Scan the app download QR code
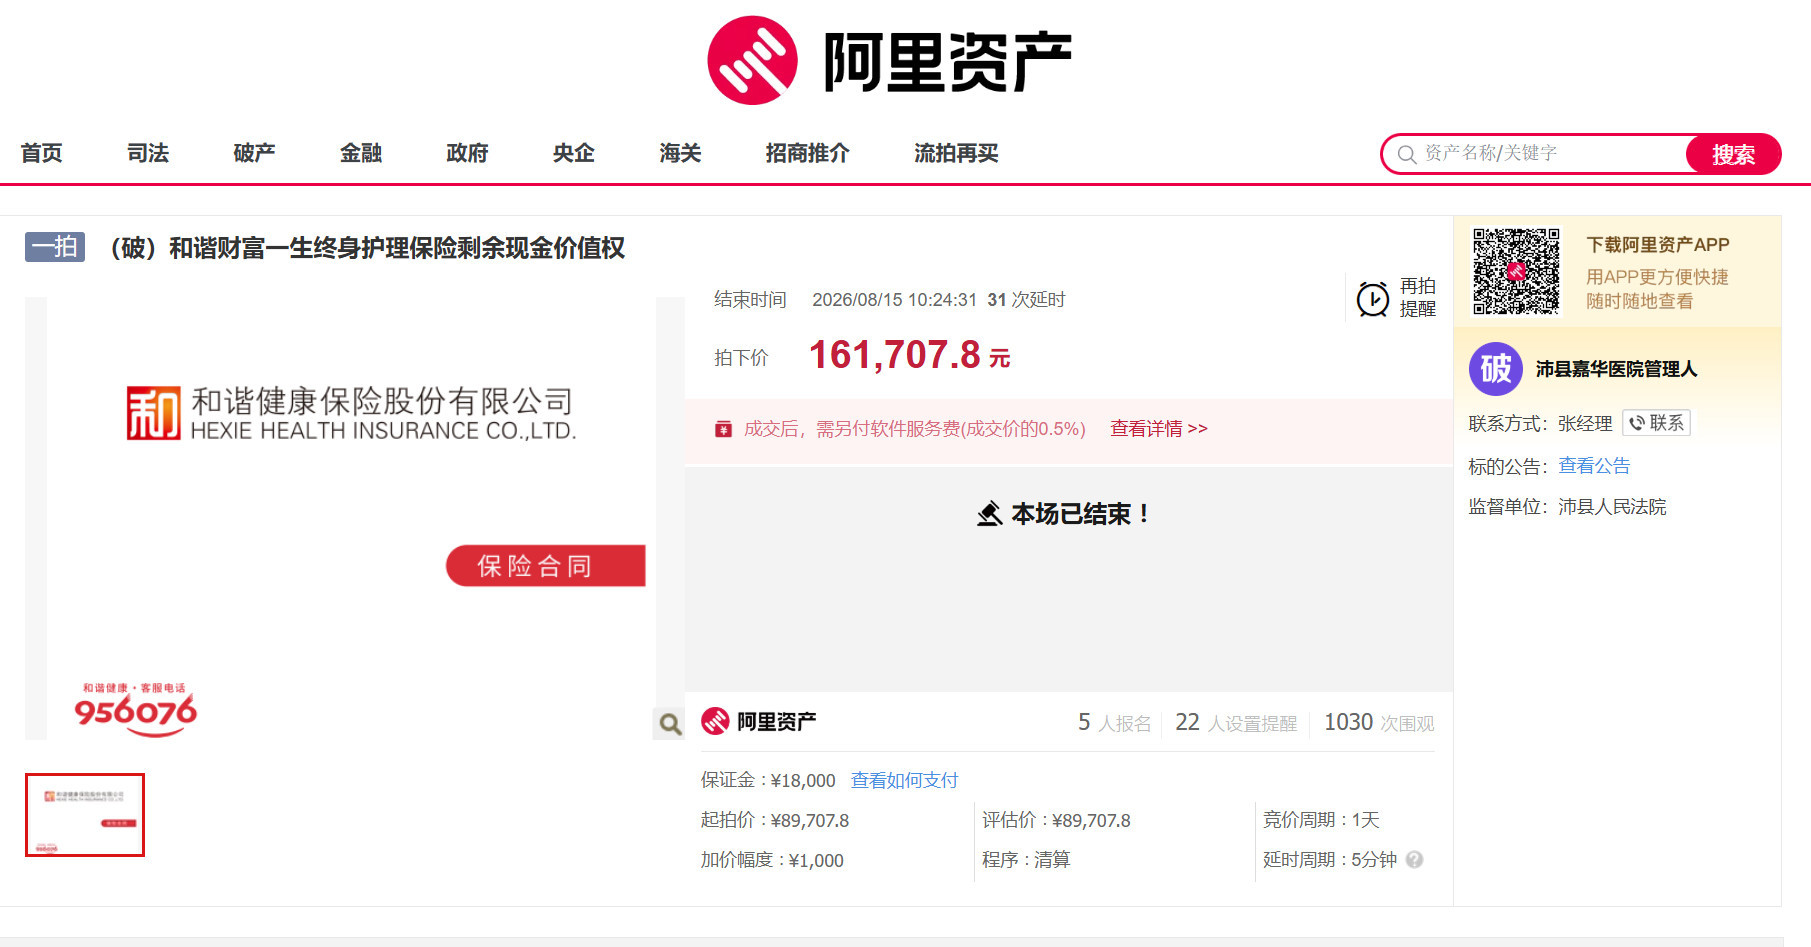1811x947 pixels. coord(1516,271)
